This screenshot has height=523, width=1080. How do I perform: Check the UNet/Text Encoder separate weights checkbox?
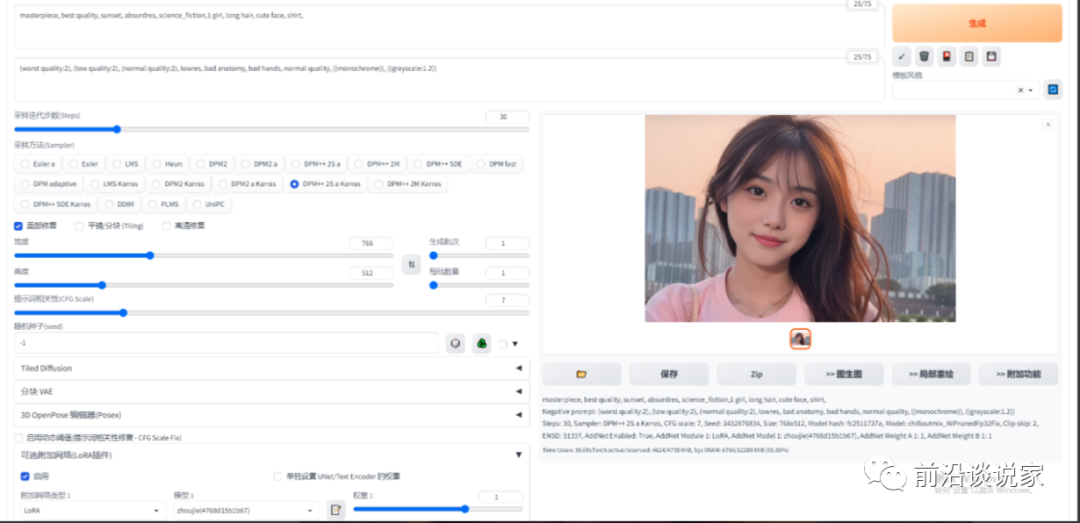pos(278,476)
